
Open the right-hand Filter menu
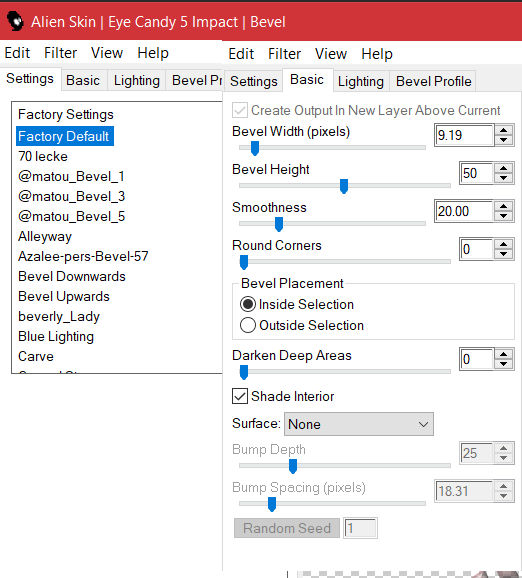(284, 54)
